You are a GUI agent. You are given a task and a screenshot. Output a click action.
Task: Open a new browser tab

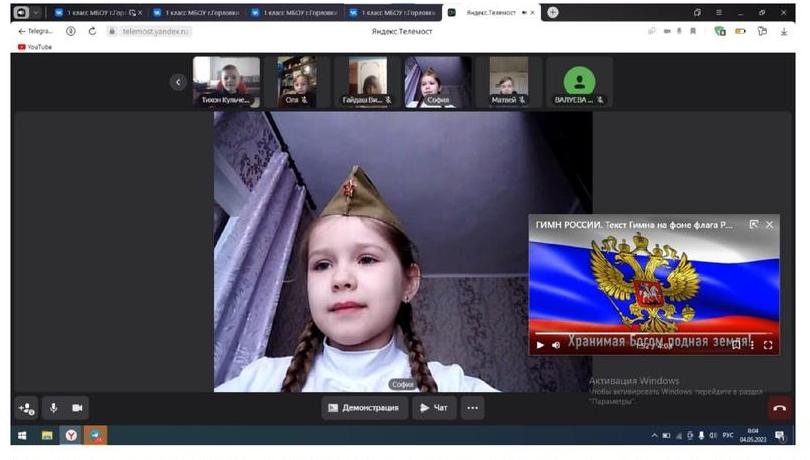[553, 12]
